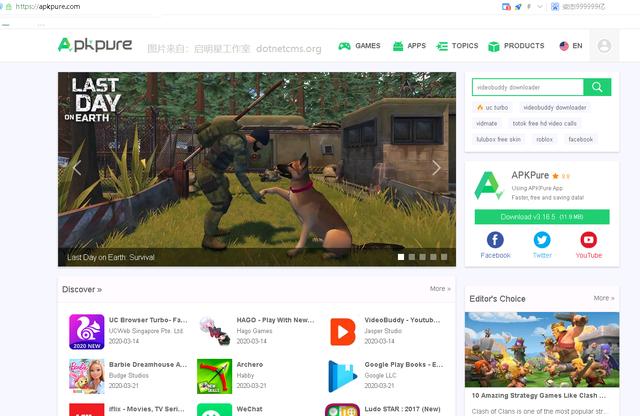Select the first carousel indicator dot
This screenshot has height=416, width=640.
pos(401,257)
